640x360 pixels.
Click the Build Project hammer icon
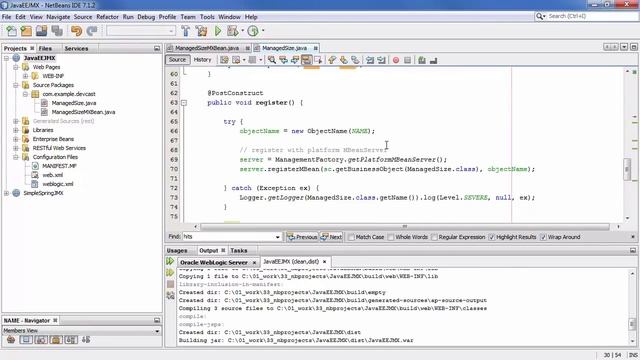coord(186,31)
